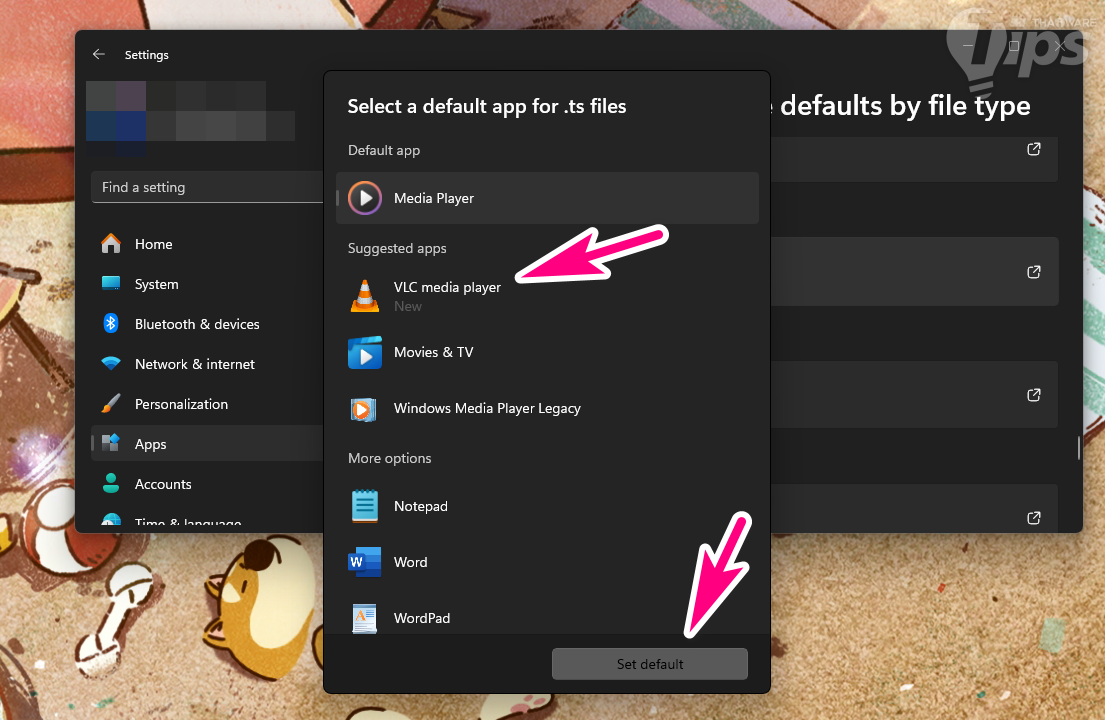Image resolution: width=1105 pixels, height=720 pixels.
Task: Click the VLC media player cone icon
Action: 365,296
